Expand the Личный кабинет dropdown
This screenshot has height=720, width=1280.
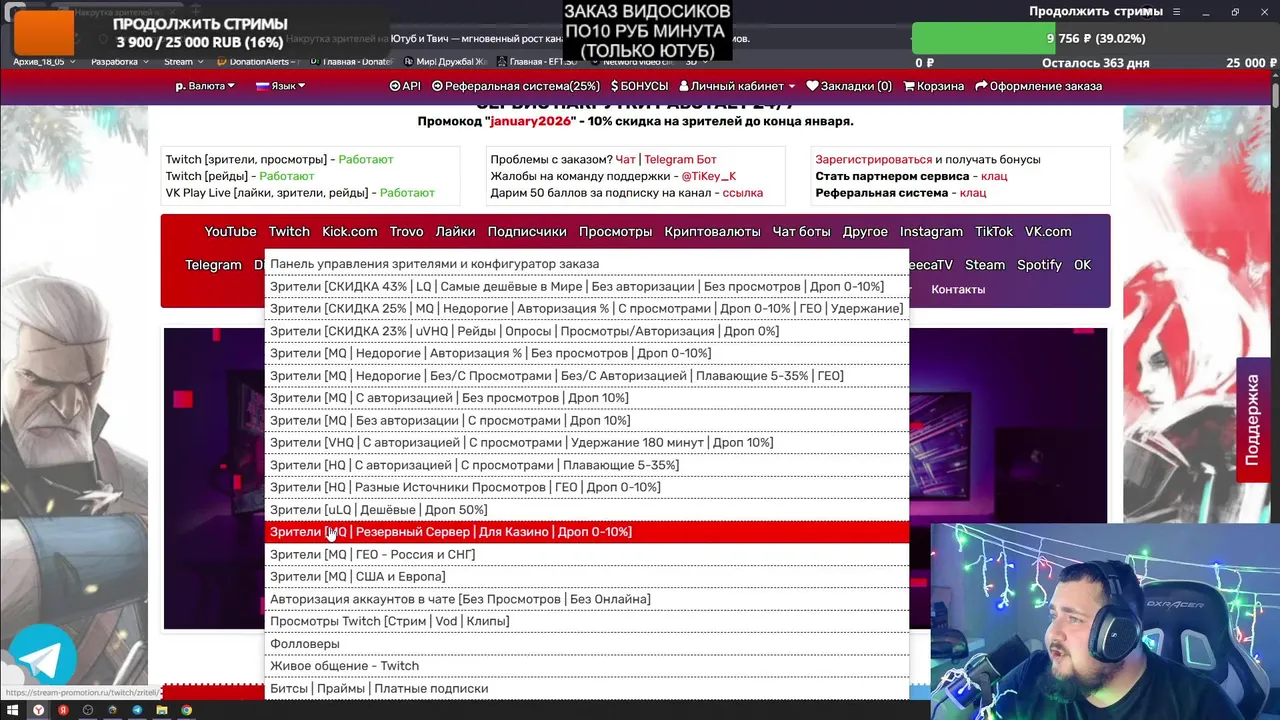click(x=737, y=86)
